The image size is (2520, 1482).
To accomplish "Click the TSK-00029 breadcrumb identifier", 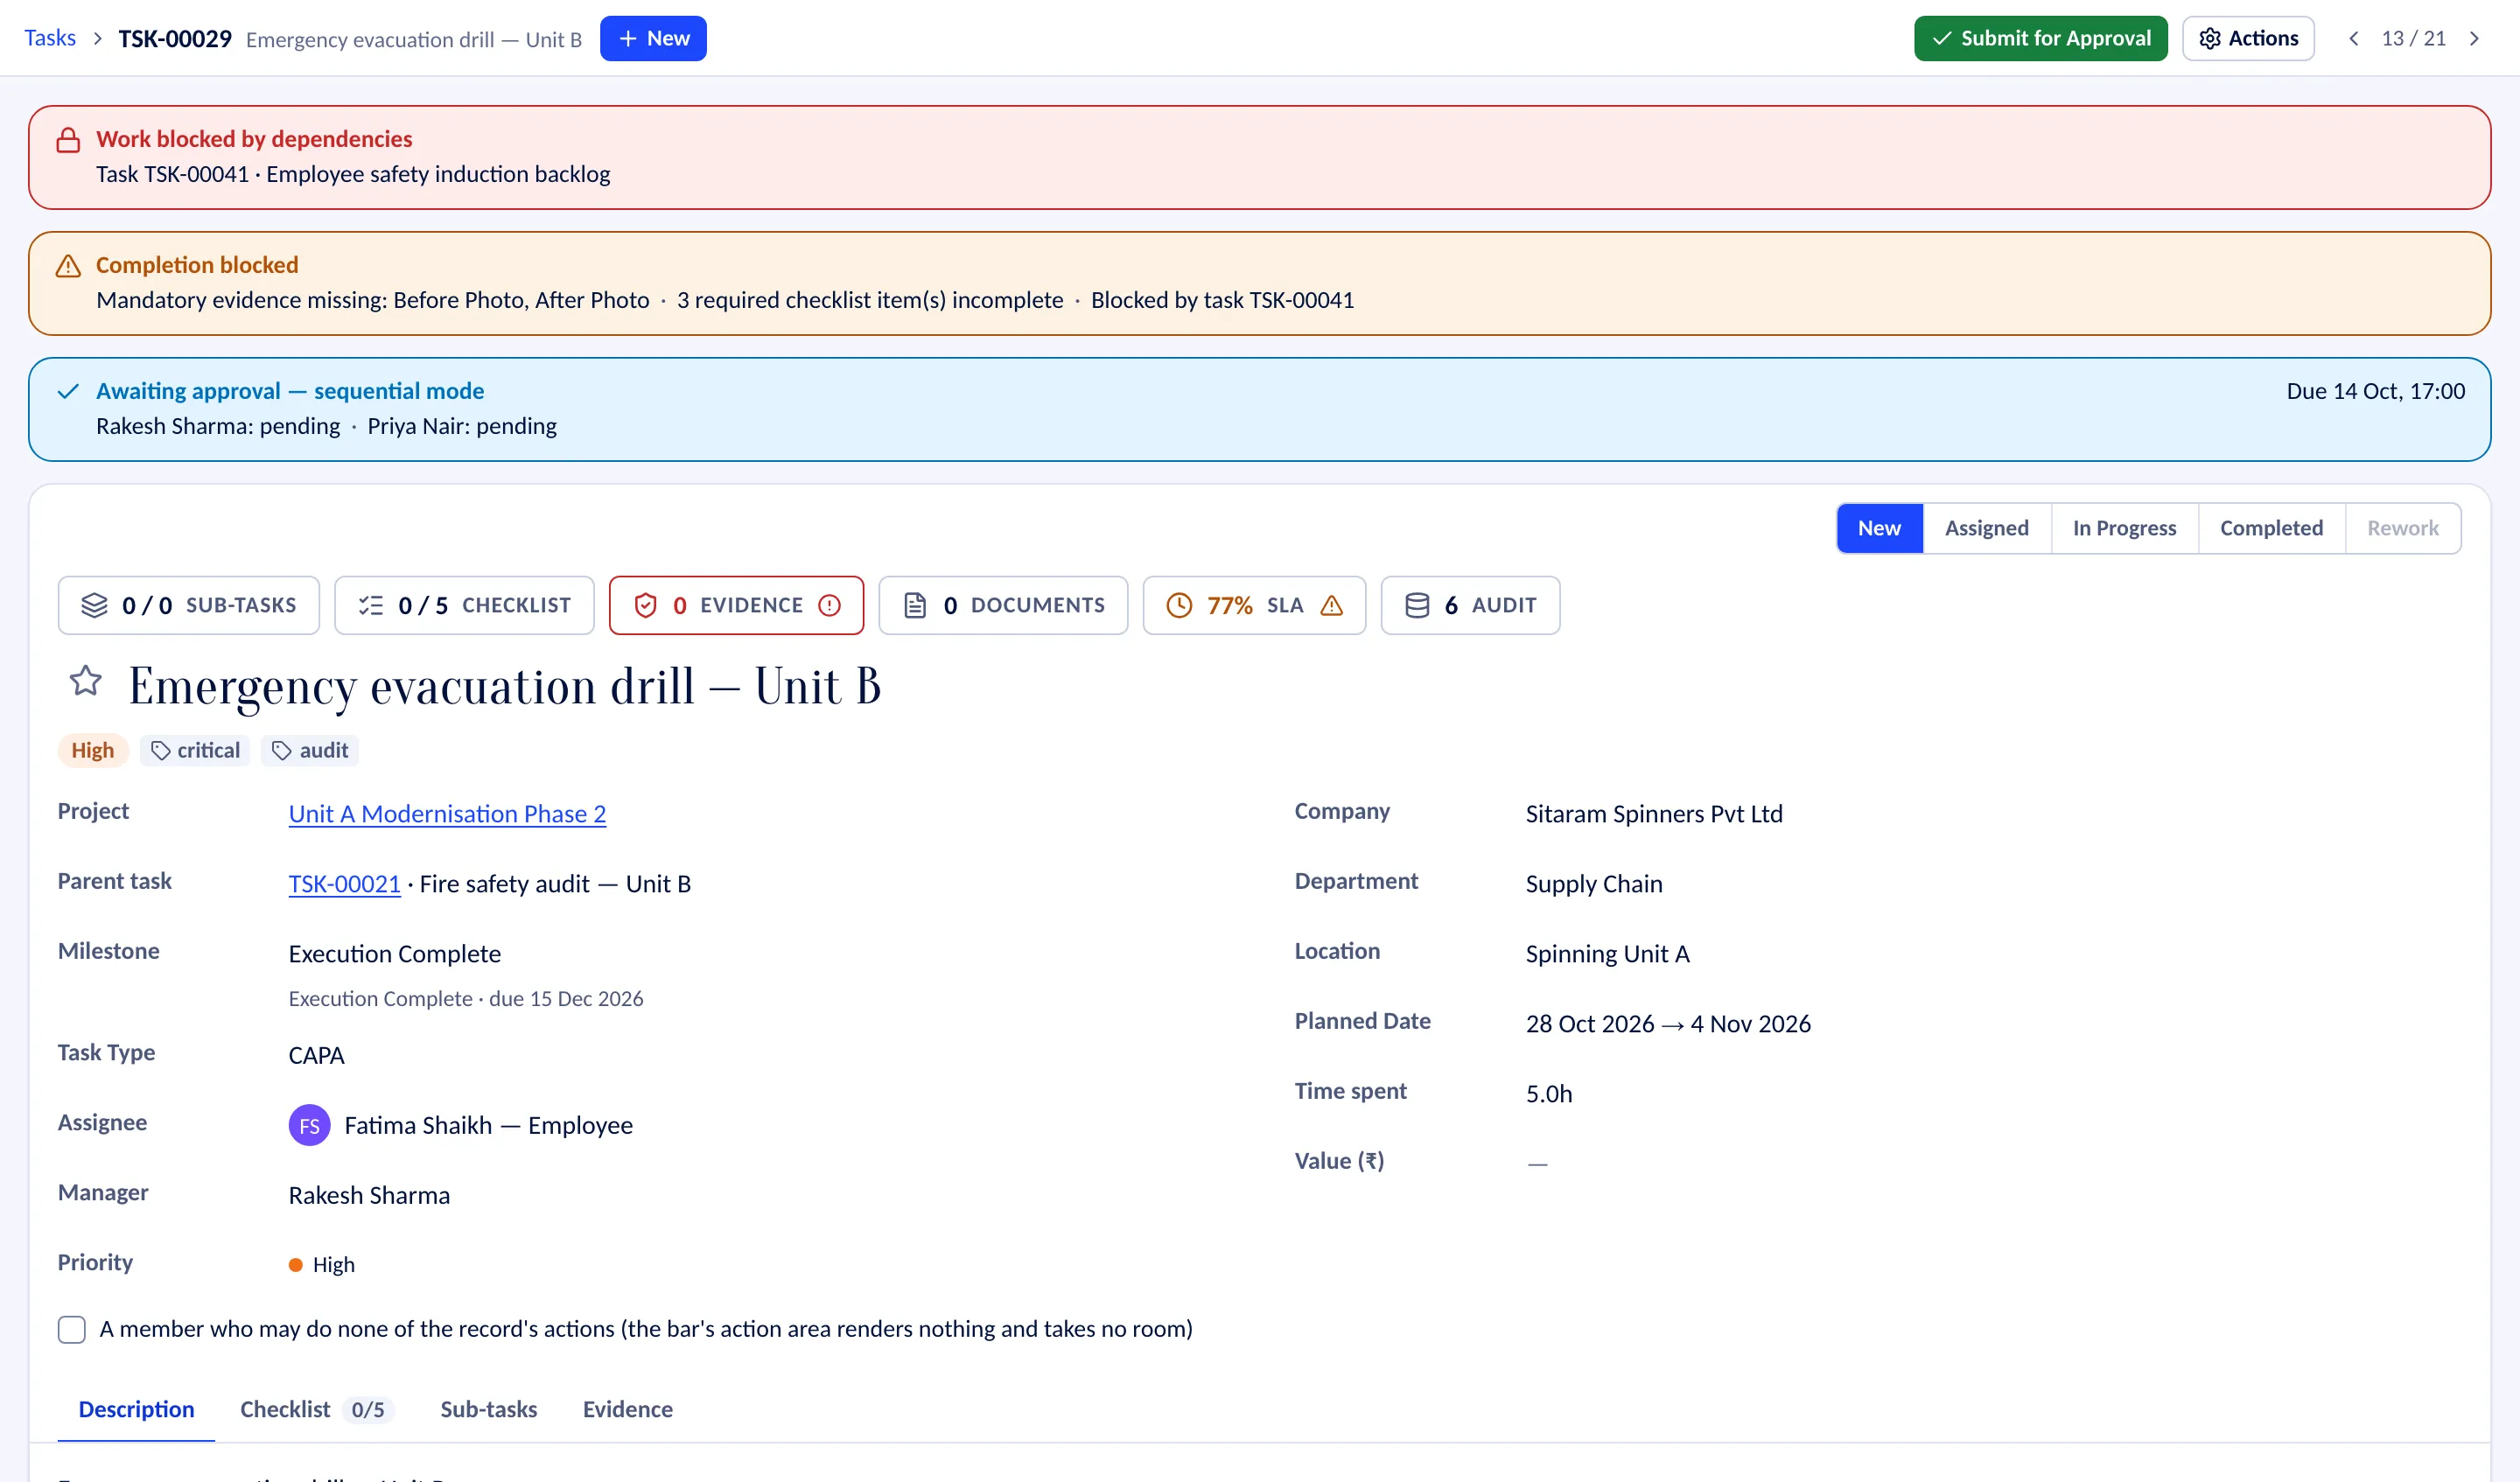I will tap(175, 39).
